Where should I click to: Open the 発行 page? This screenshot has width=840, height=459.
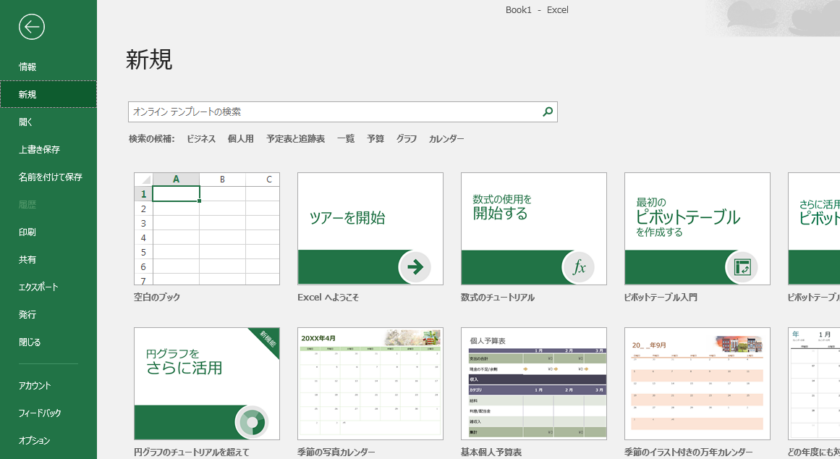coord(27,314)
